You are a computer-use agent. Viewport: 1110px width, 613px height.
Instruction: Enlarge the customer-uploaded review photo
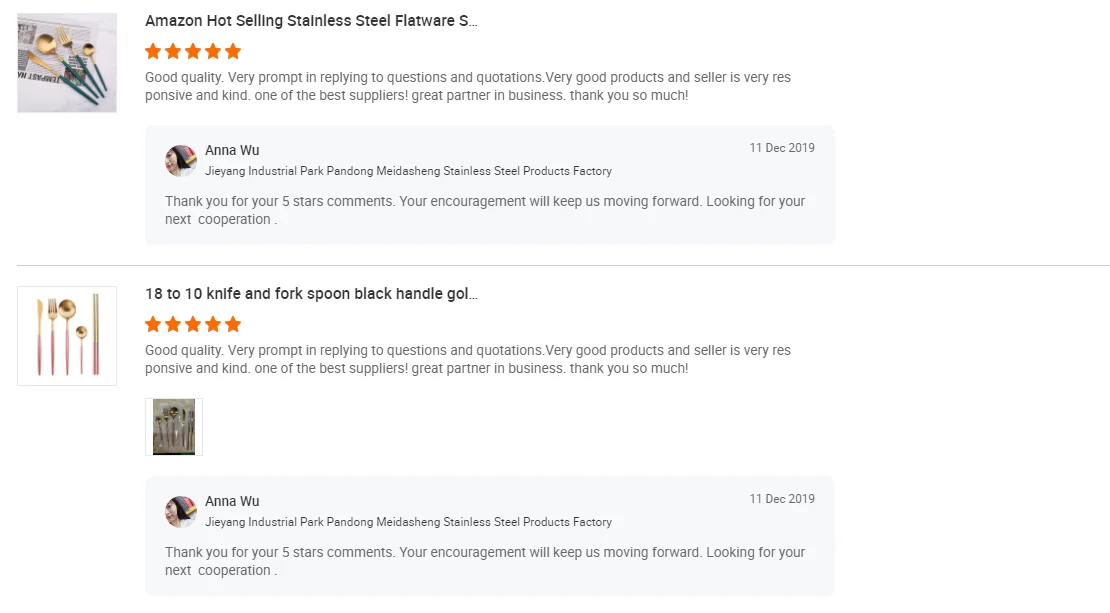click(174, 427)
